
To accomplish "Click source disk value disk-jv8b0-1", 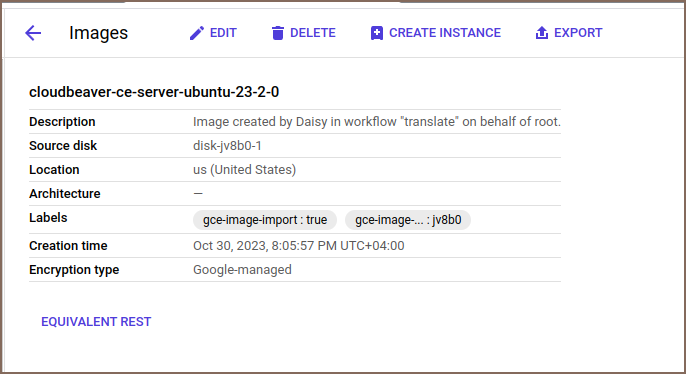I will point(227,146).
